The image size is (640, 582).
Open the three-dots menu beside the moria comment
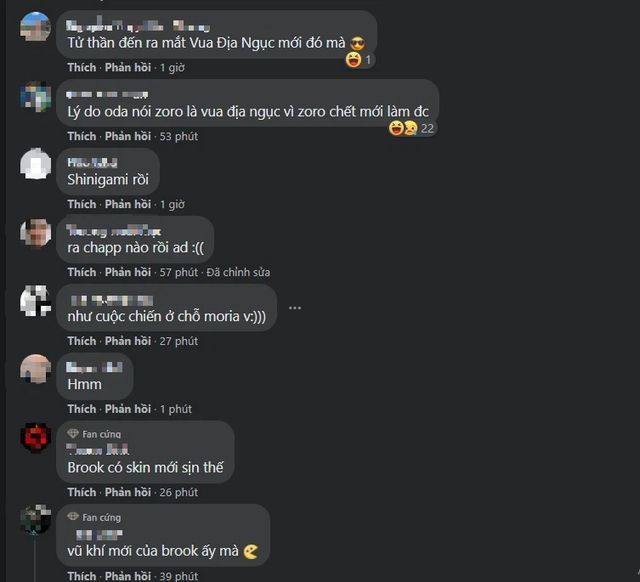[295, 308]
